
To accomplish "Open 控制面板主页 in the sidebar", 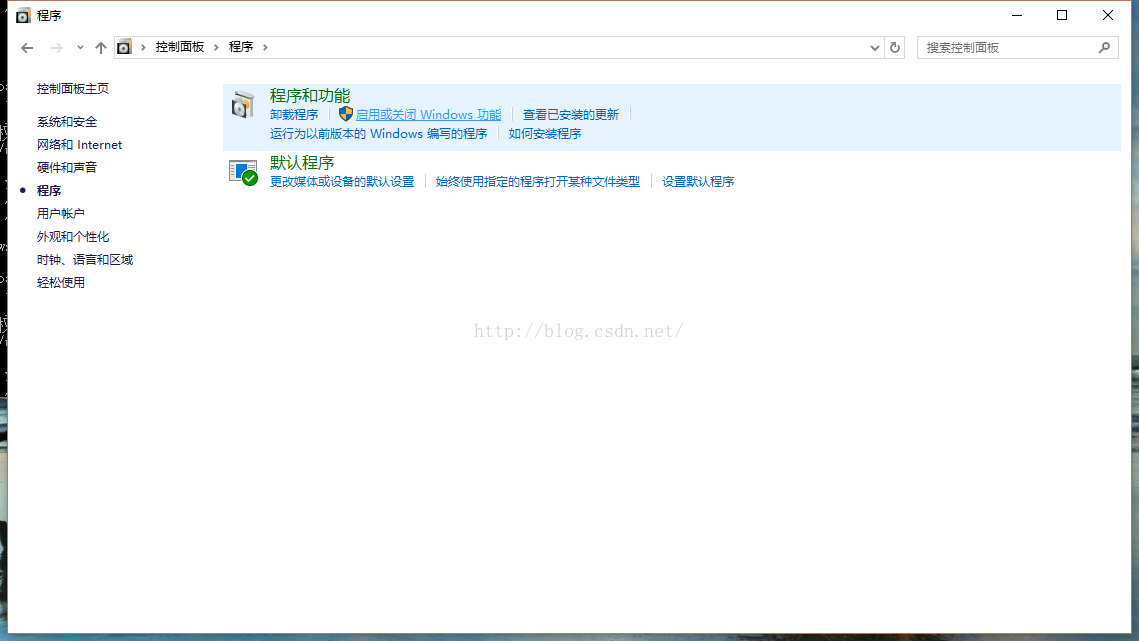I will click(x=73, y=89).
